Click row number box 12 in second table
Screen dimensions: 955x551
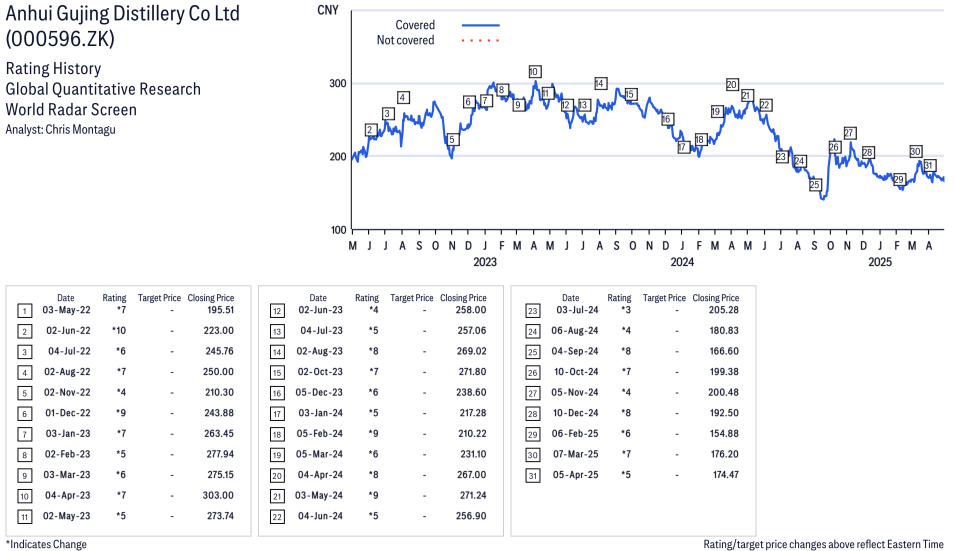tap(277, 311)
